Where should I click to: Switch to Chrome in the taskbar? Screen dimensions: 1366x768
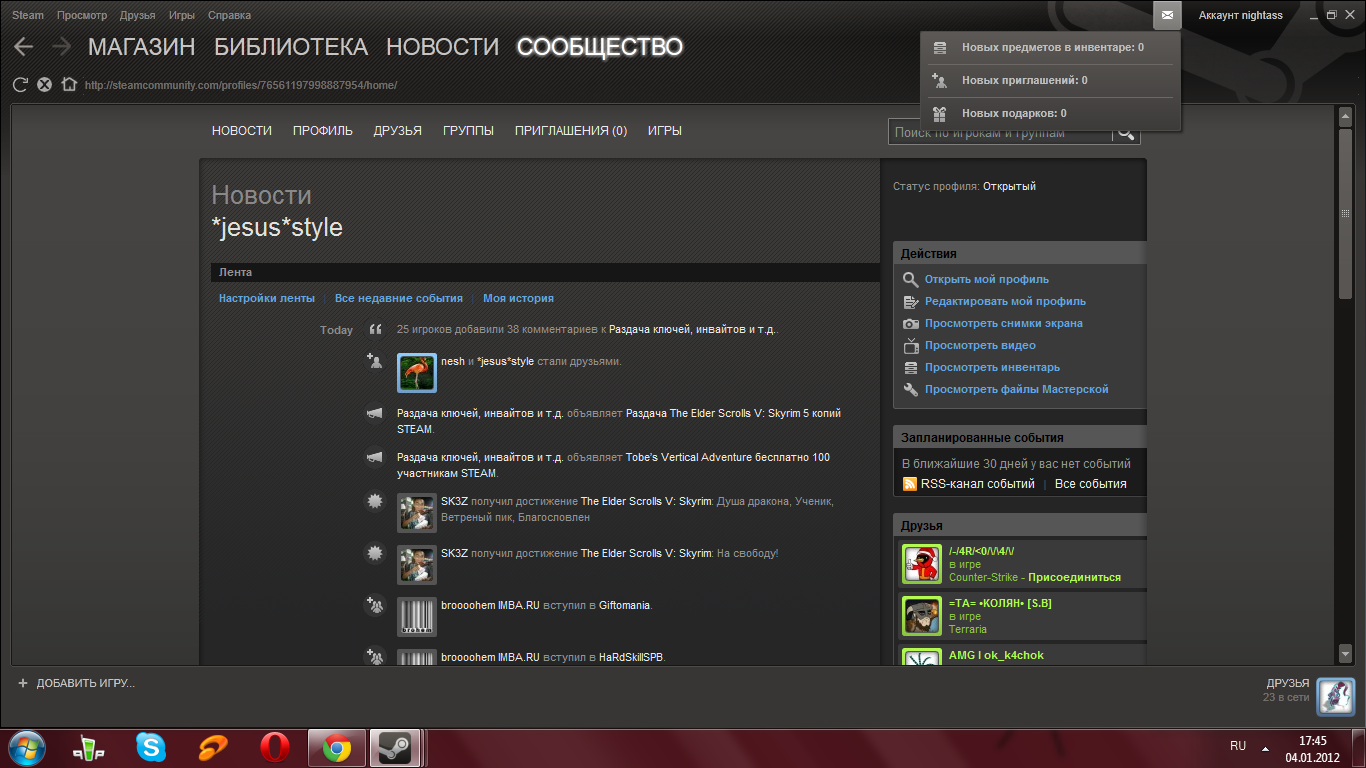pyautogui.click(x=337, y=747)
